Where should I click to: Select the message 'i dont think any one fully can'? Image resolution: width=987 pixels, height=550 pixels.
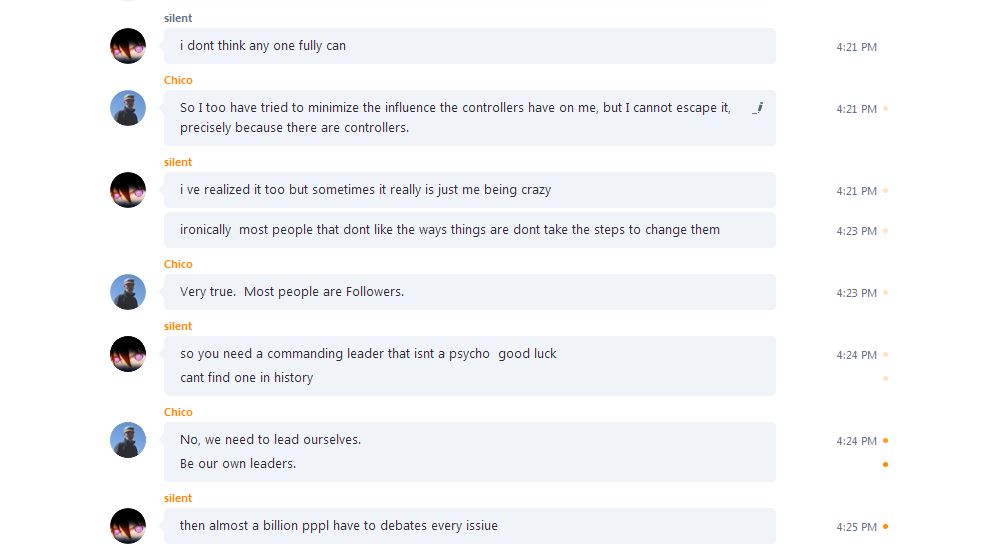pos(470,46)
